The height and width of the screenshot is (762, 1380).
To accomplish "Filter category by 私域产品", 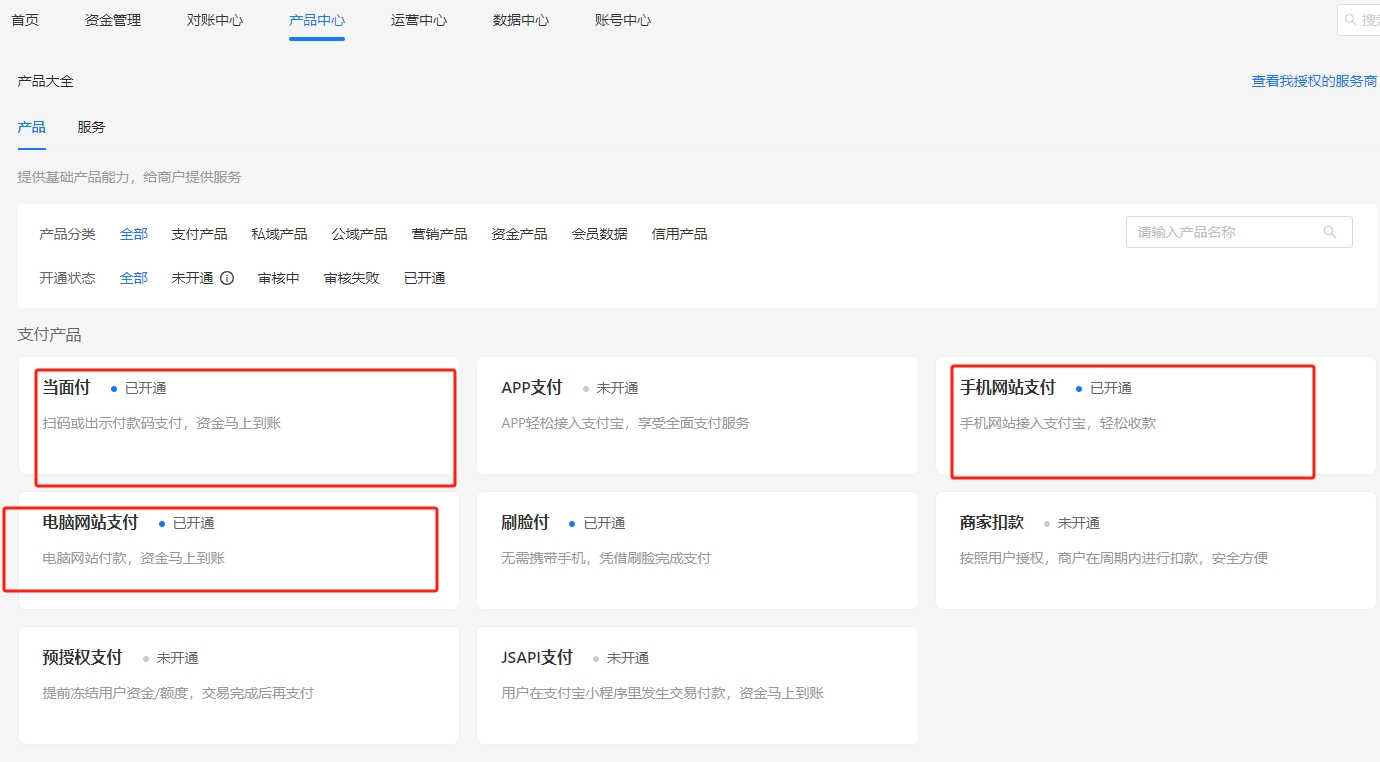I will coord(280,234).
